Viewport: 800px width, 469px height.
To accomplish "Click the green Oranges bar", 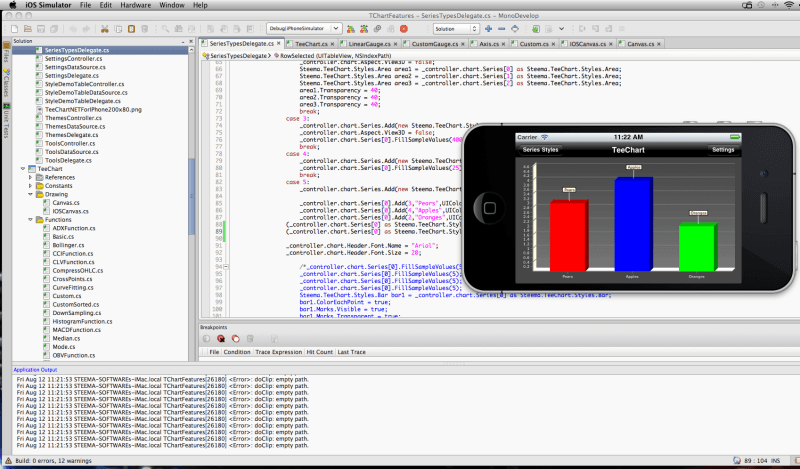I will (x=697, y=247).
